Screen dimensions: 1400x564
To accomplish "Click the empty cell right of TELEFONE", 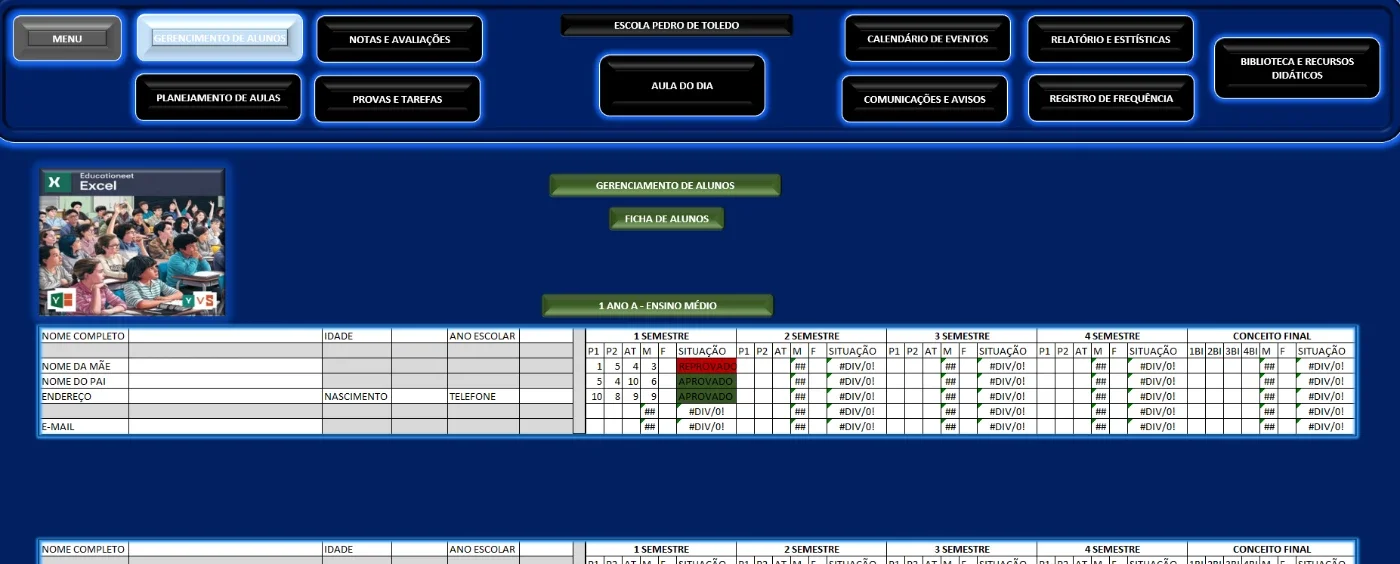I will pos(545,396).
